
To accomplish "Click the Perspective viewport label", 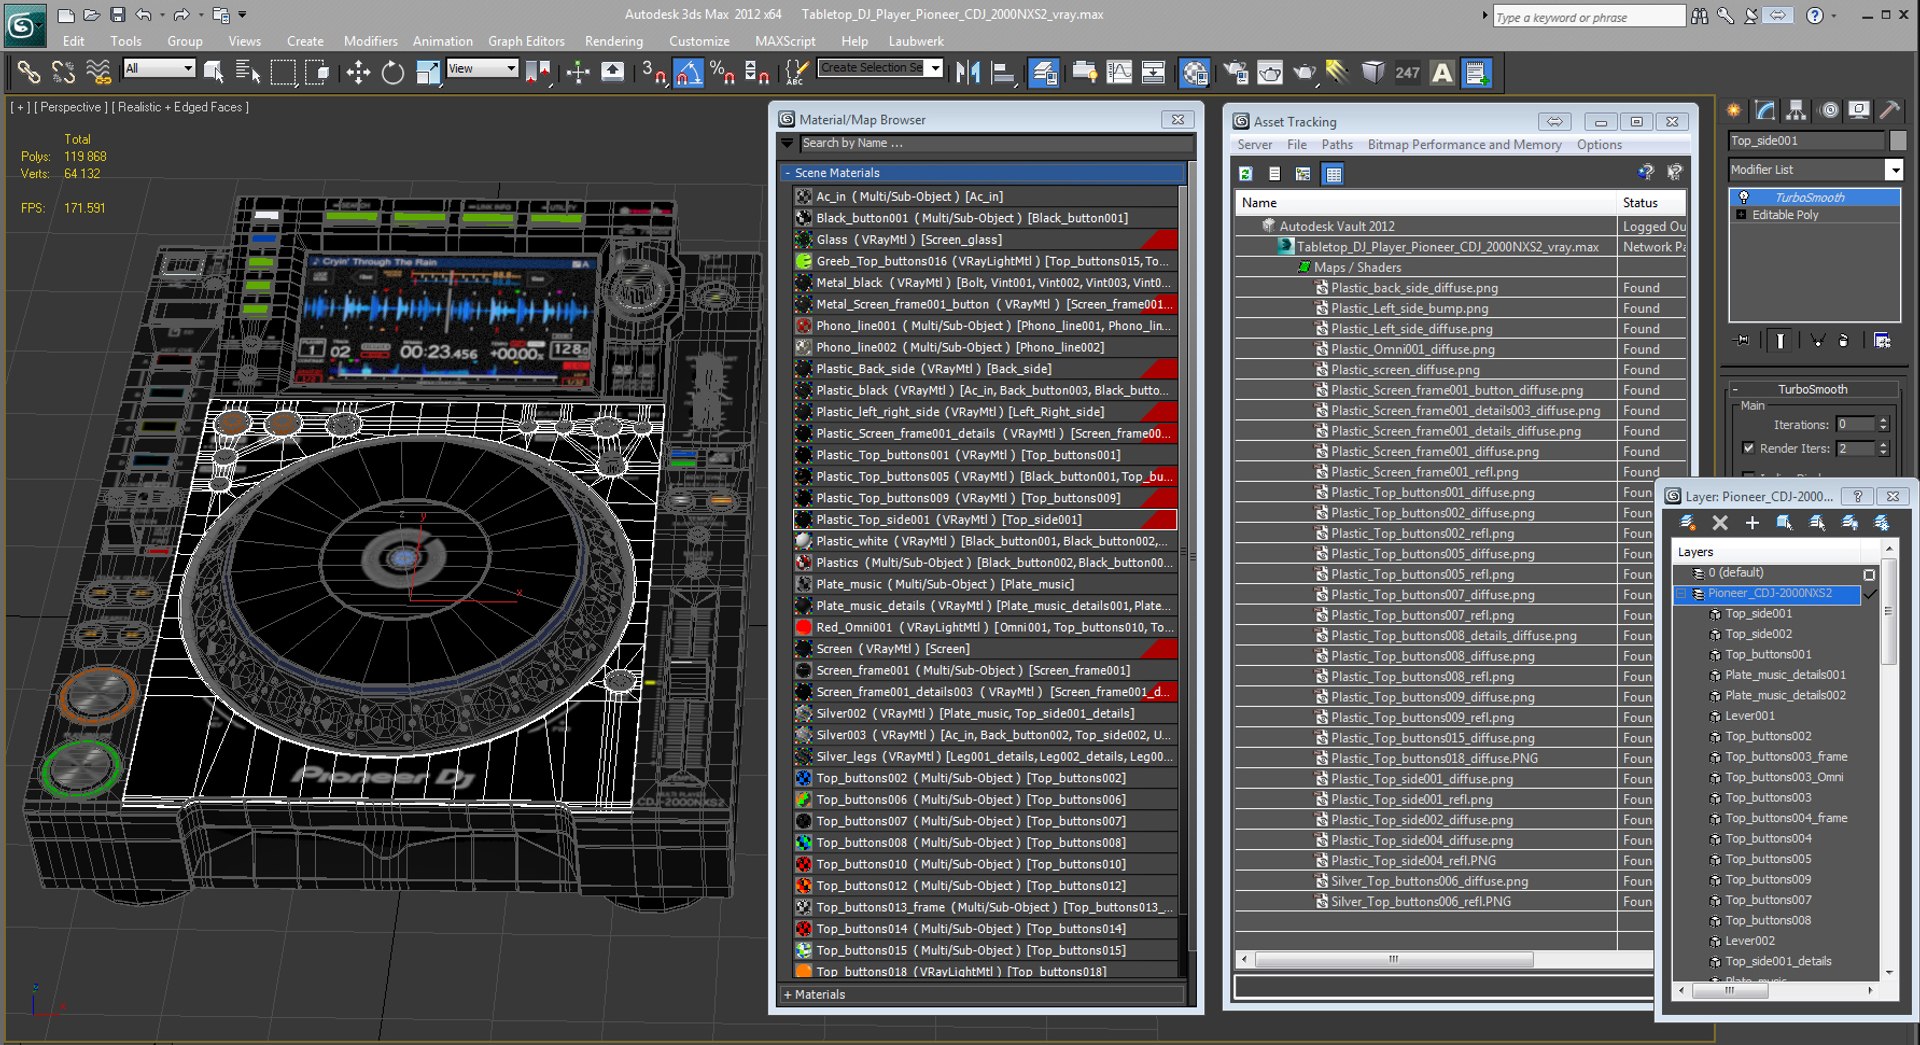I will coord(70,107).
